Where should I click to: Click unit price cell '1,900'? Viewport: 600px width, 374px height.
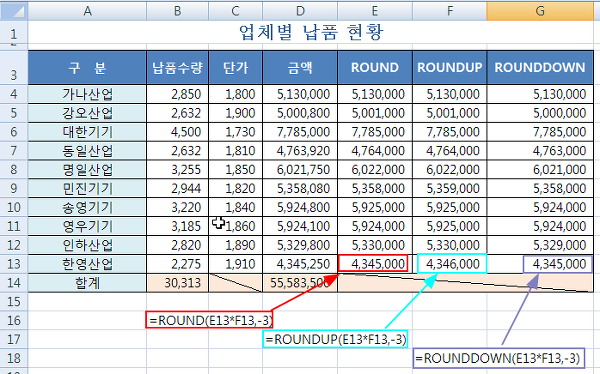[236, 113]
